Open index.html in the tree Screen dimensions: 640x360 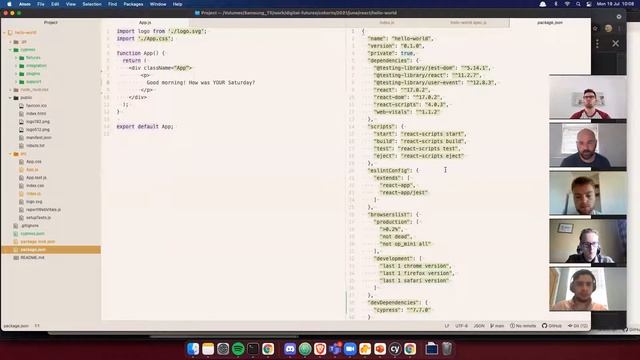tap(36, 114)
